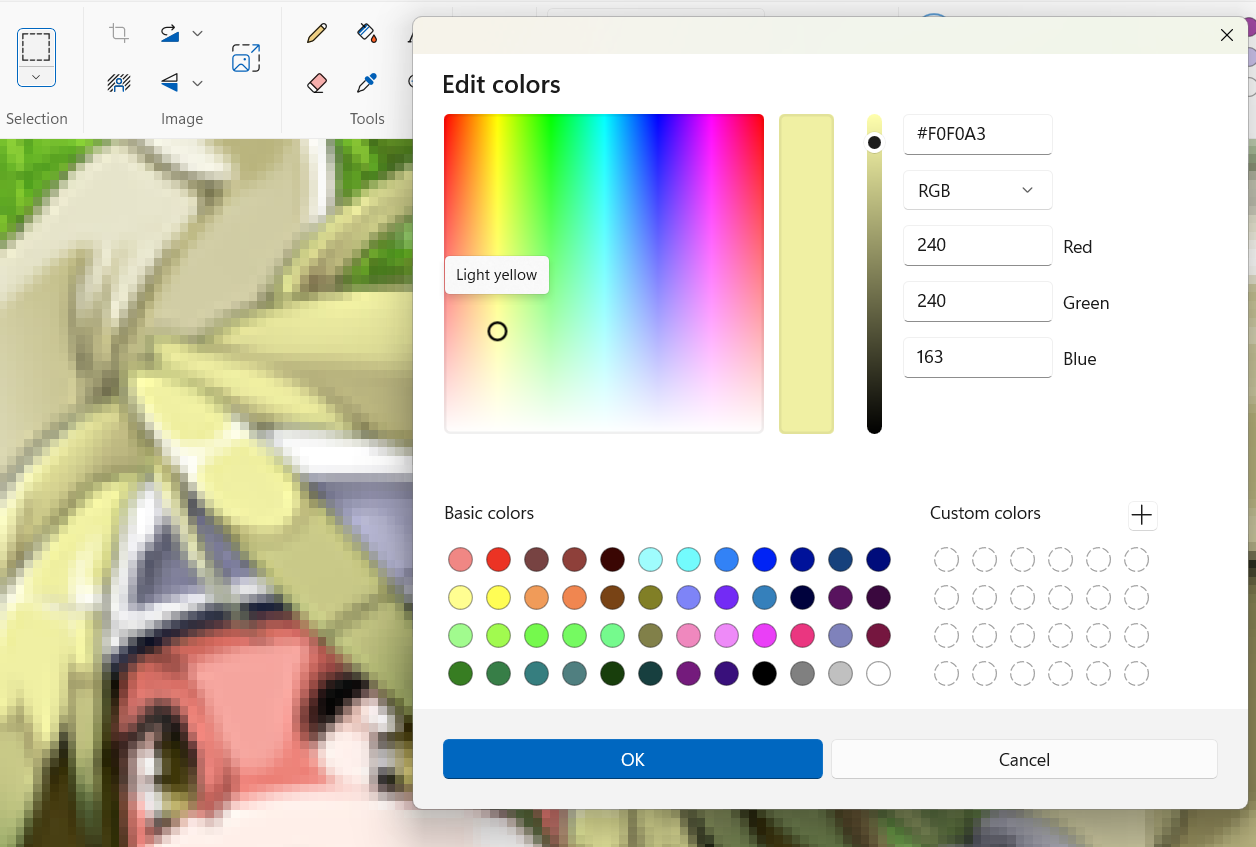Pick the bright red basic color swatch
The height and width of the screenshot is (847, 1256).
coord(498,560)
